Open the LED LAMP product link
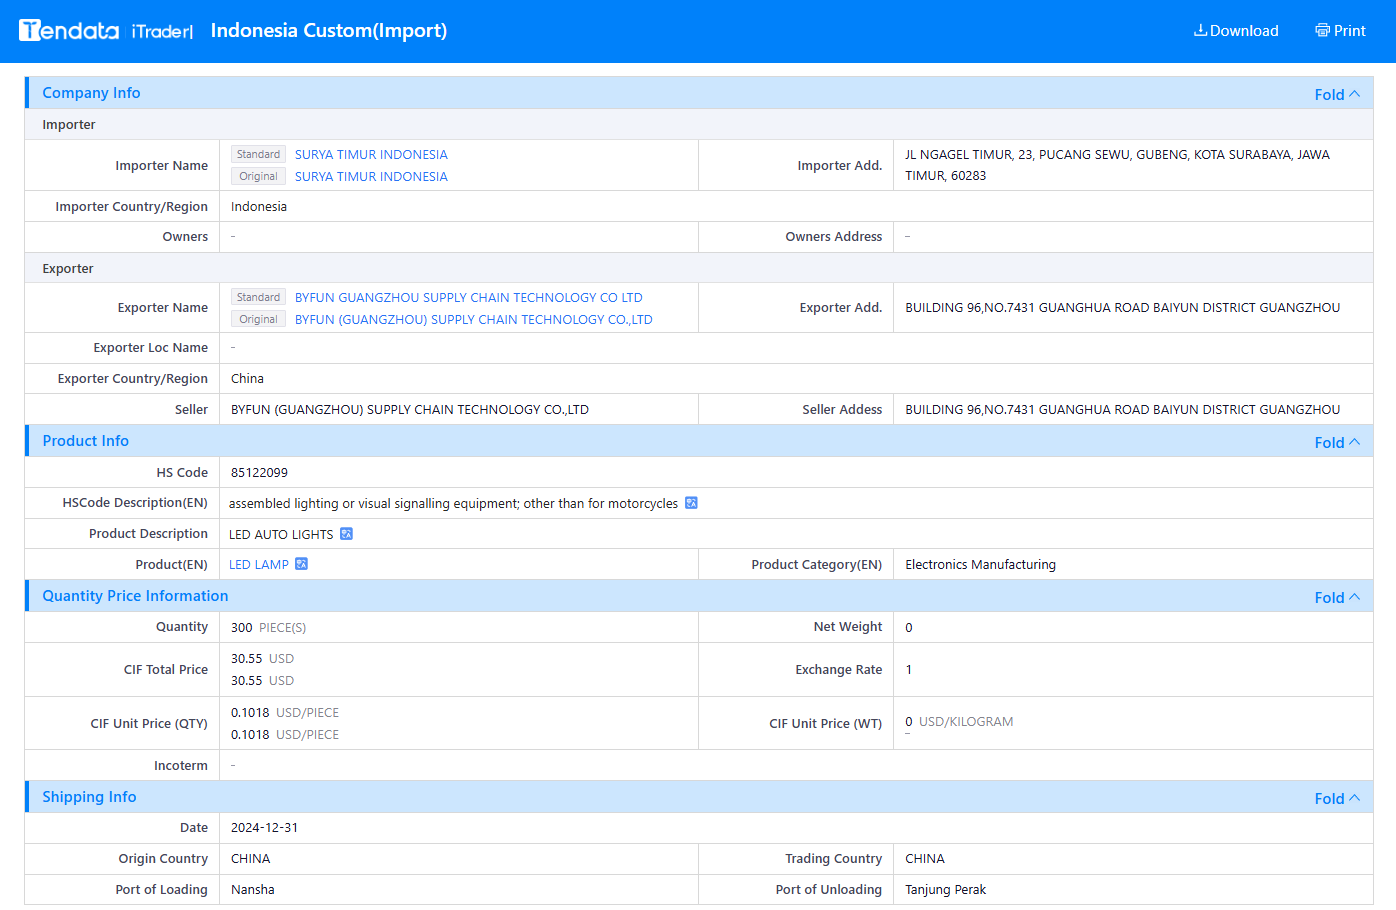The width and height of the screenshot is (1396, 910). tap(259, 564)
